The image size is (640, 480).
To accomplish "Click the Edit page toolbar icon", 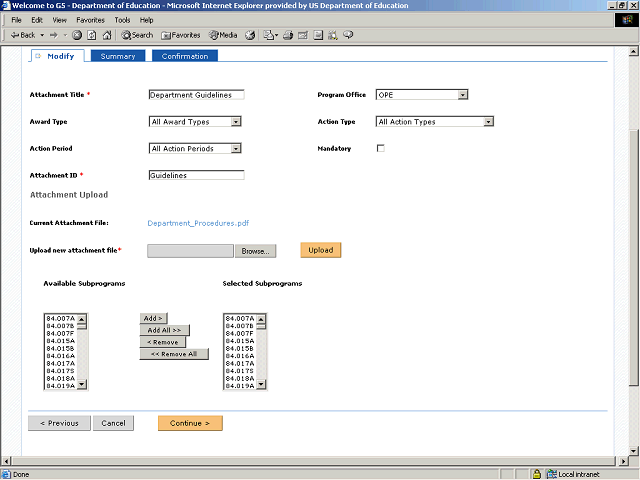I will pyautogui.click(x=303, y=35).
